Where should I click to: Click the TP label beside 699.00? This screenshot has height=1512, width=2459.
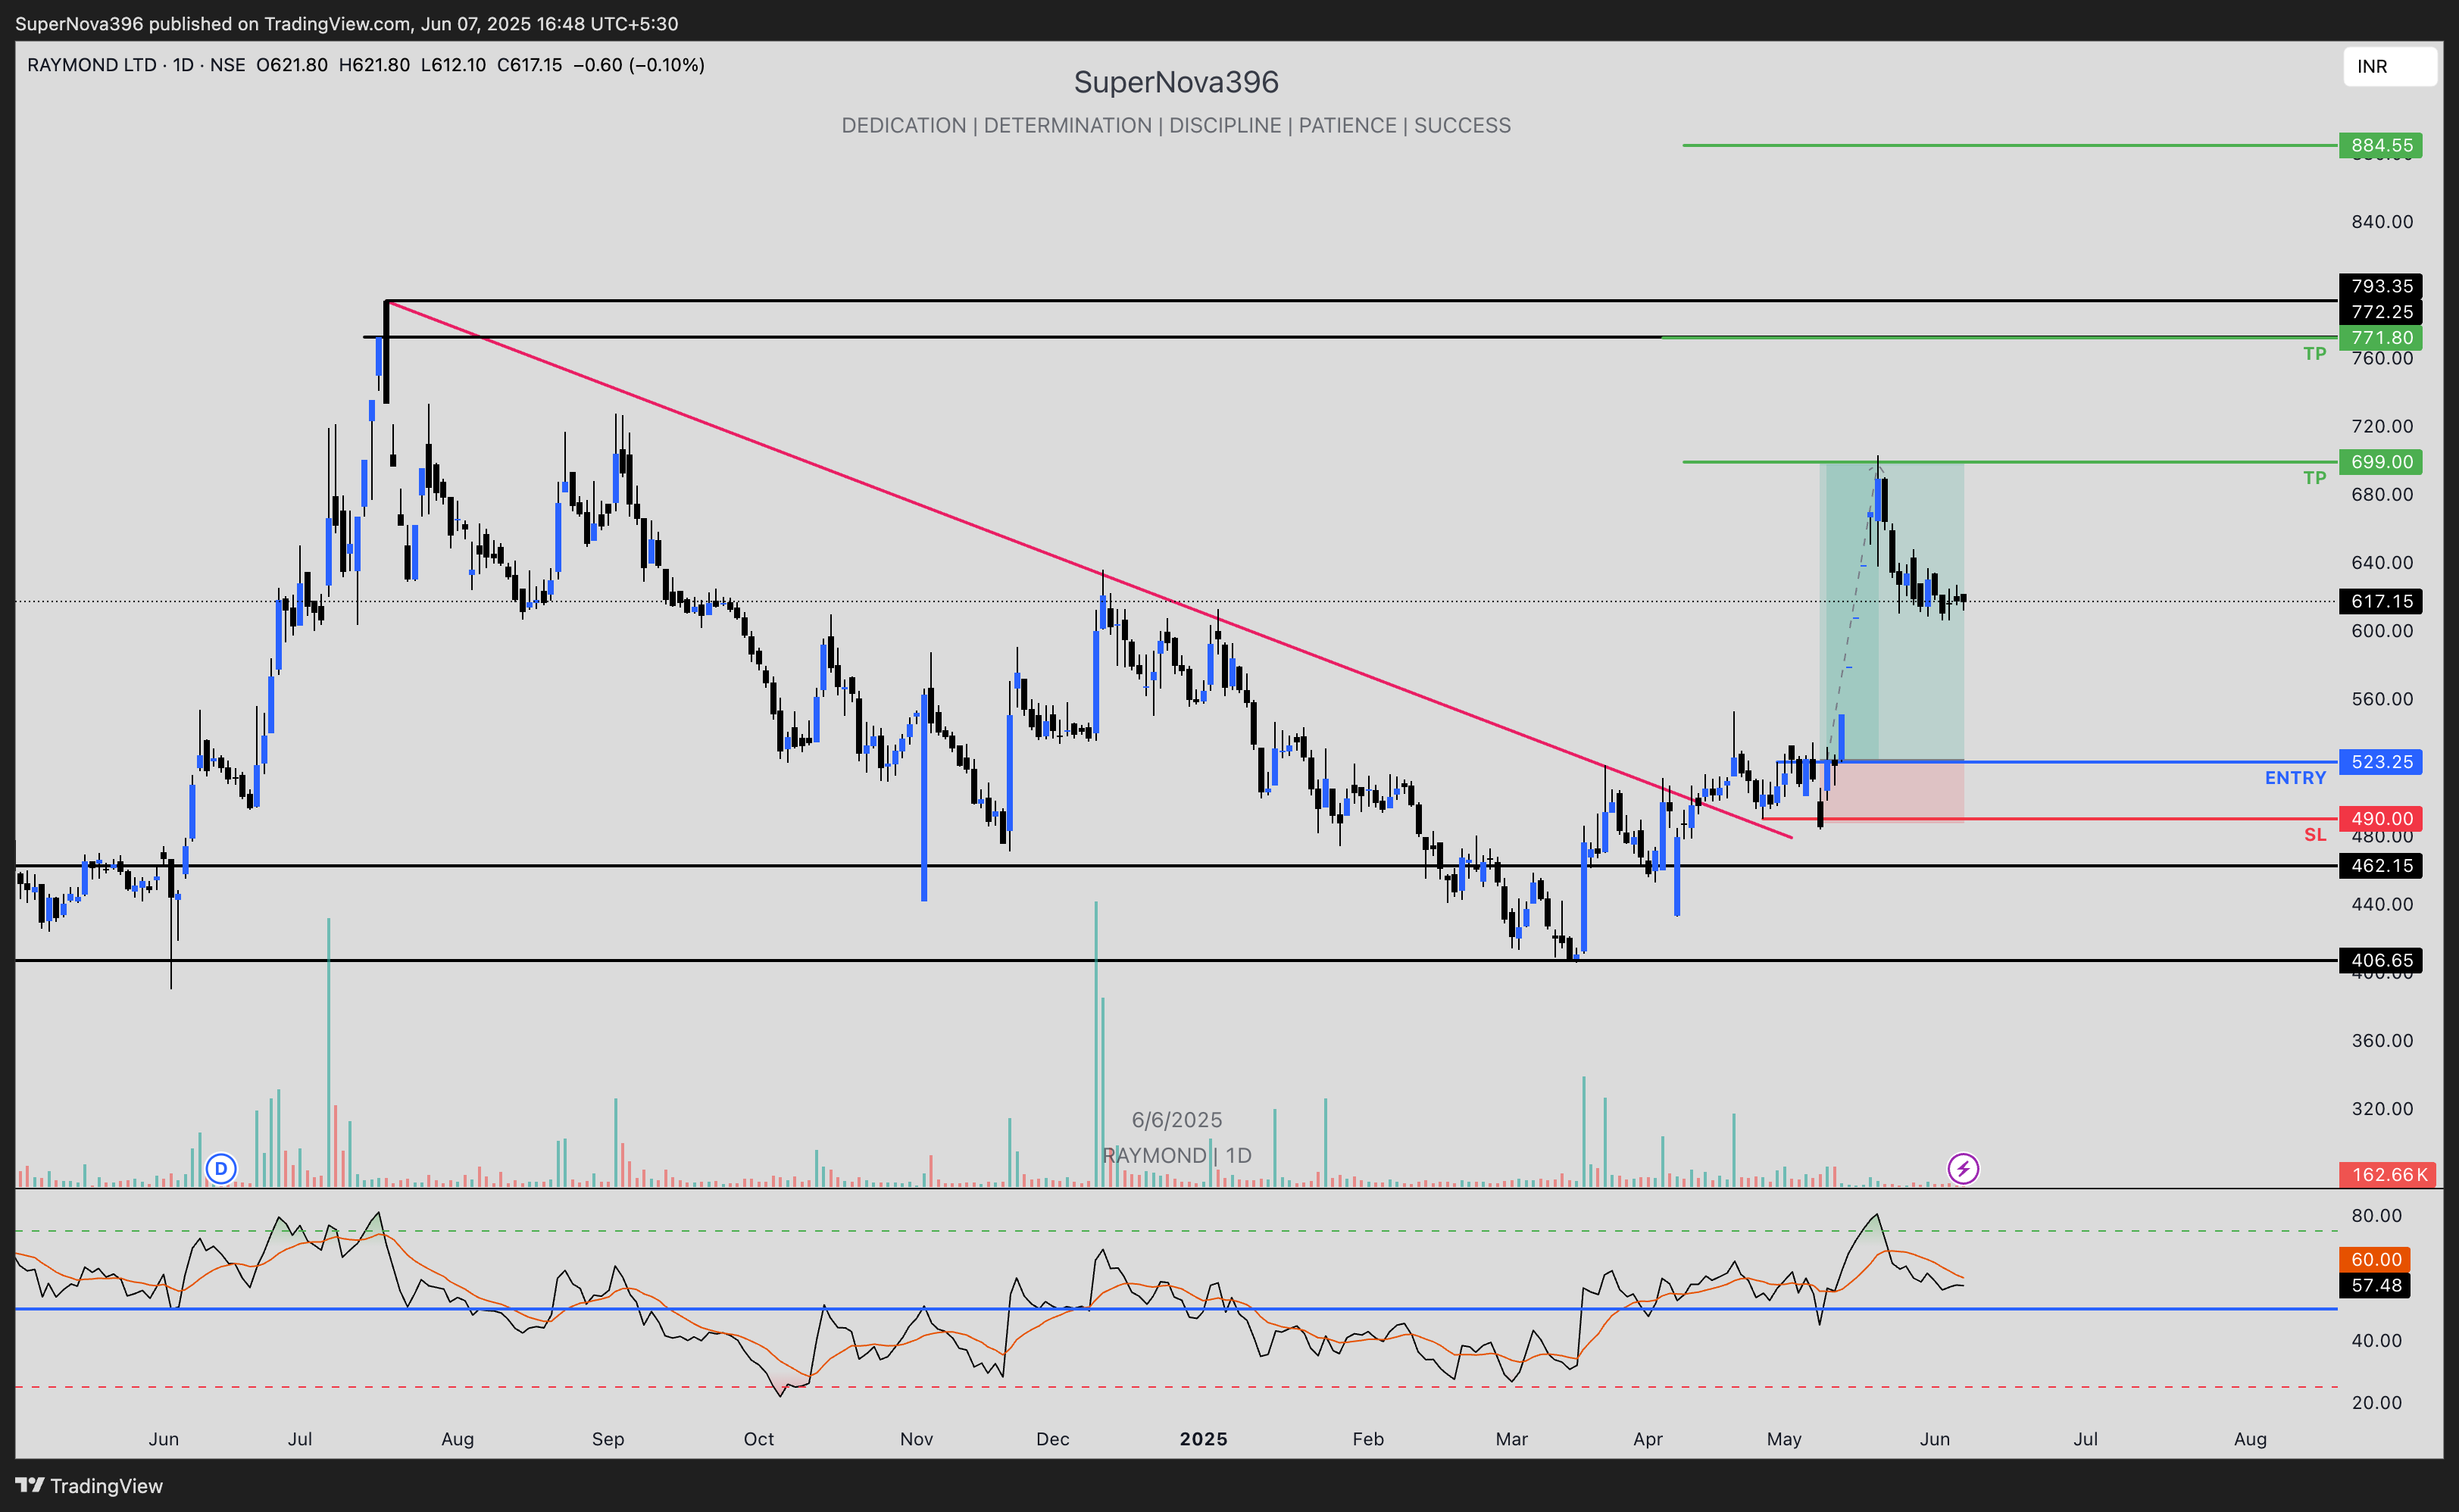(x=2314, y=478)
